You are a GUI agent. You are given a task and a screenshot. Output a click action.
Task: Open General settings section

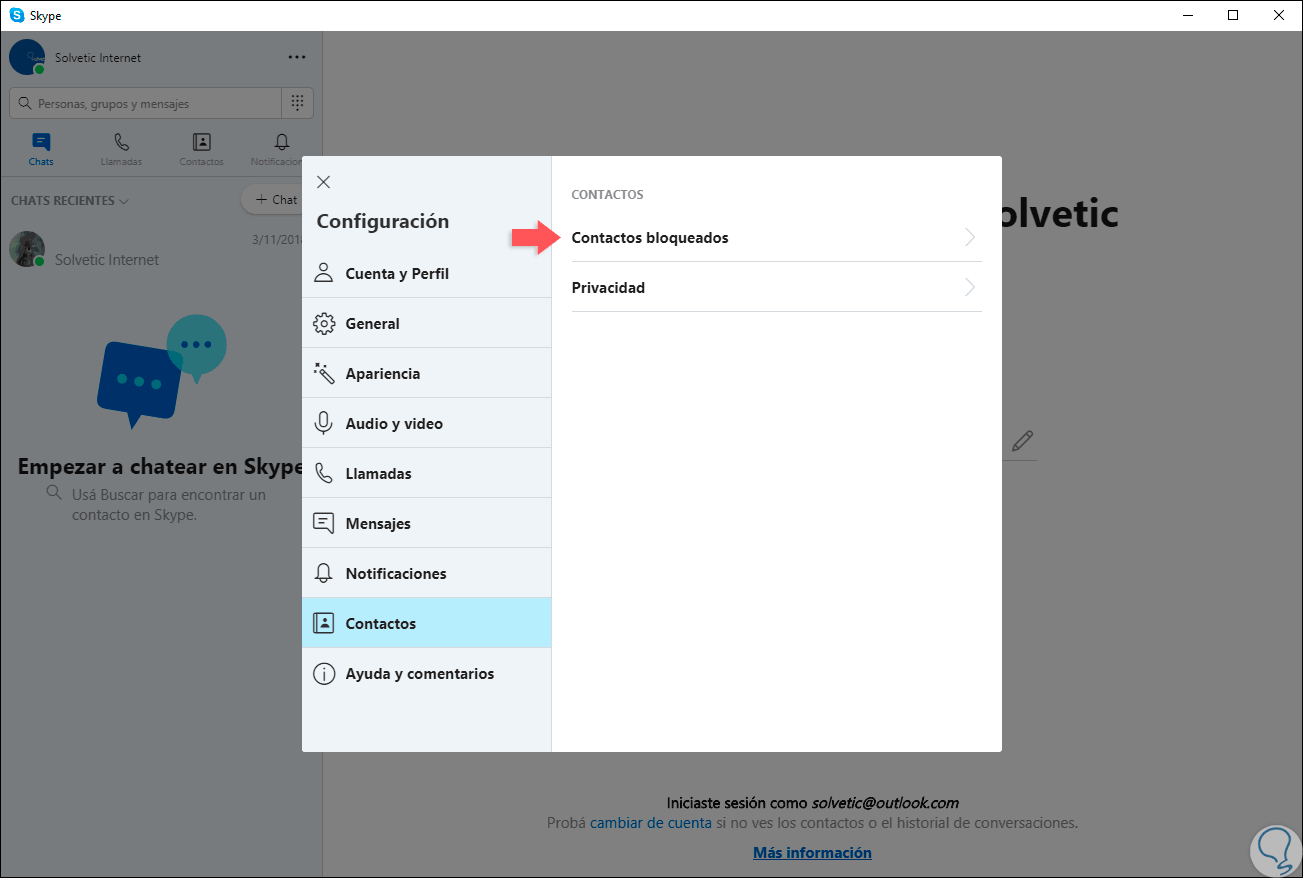pyautogui.click(x=427, y=323)
